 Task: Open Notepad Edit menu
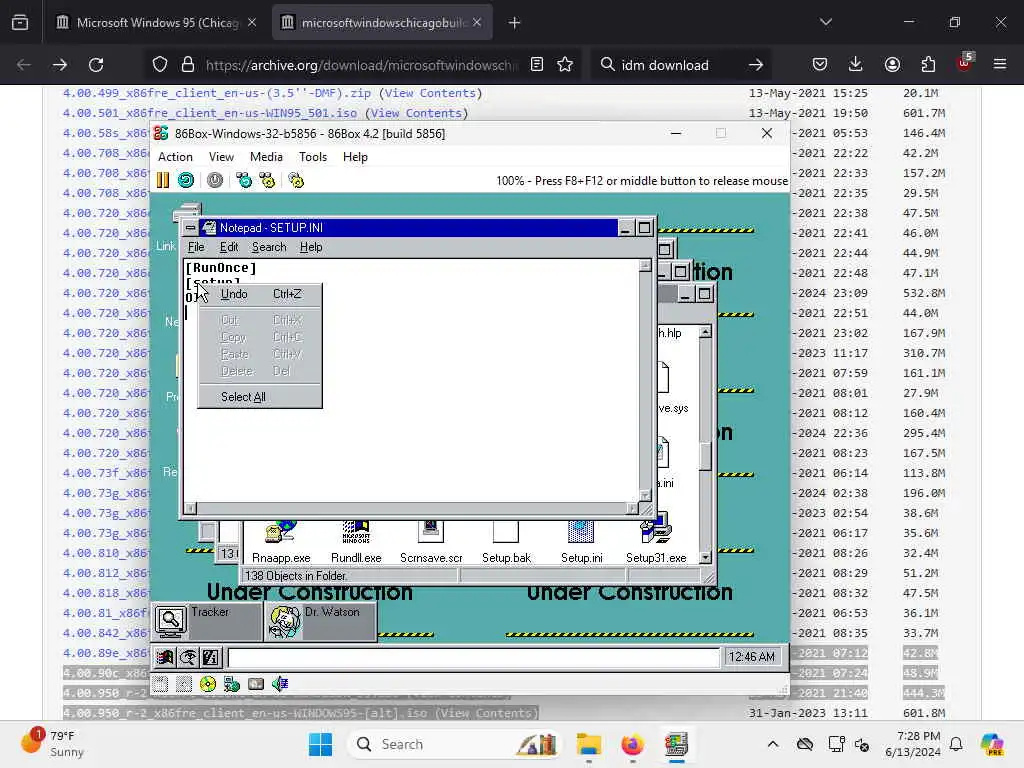pyautogui.click(x=229, y=247)
